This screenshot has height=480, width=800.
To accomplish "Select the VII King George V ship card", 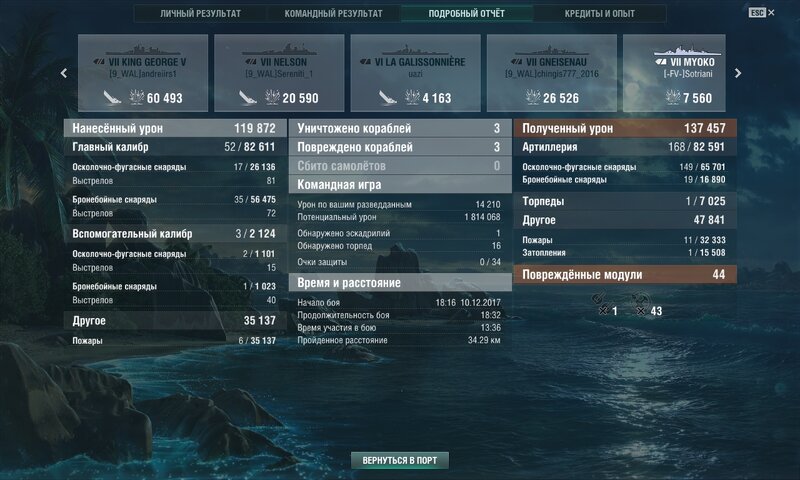I will 143,73.
